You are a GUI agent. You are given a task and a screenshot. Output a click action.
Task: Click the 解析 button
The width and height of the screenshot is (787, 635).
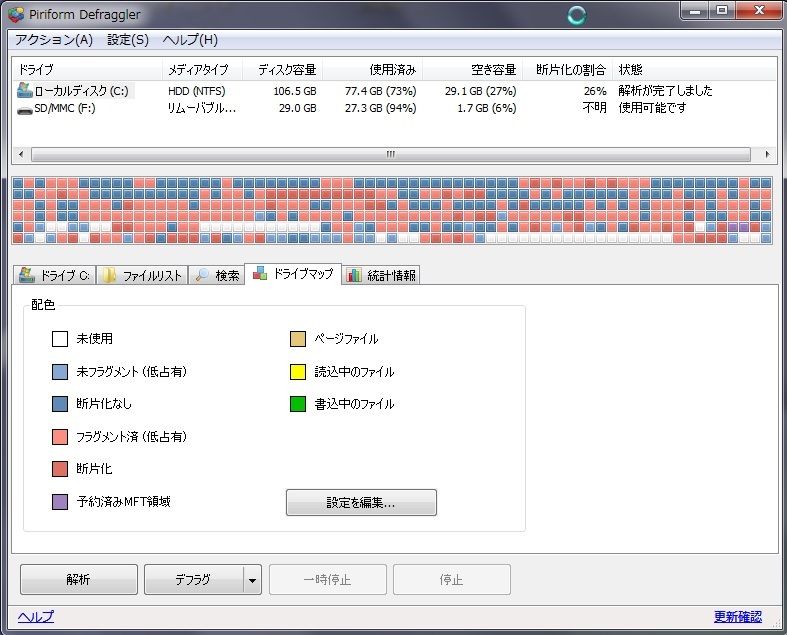79,579
